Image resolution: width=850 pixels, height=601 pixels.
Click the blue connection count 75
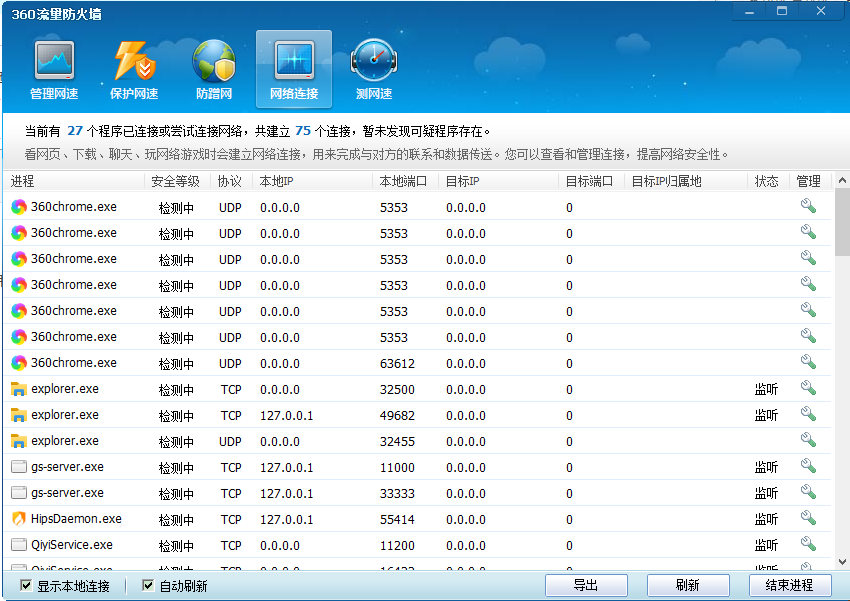click(303, 131)
